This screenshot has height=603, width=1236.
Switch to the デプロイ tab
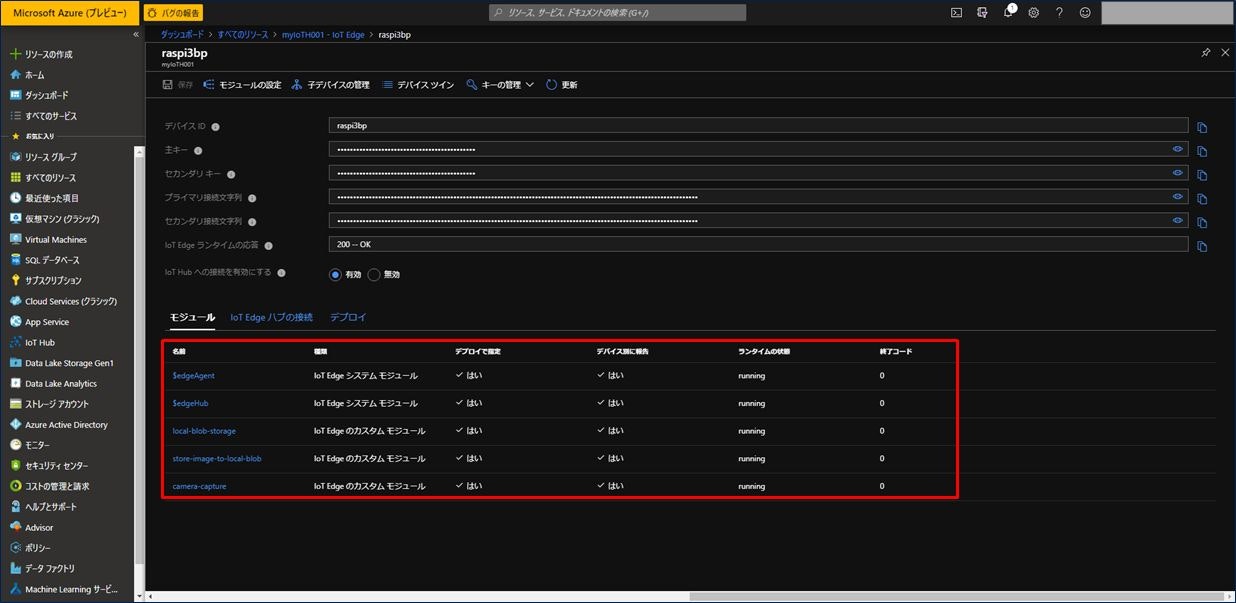coord(348,317)
